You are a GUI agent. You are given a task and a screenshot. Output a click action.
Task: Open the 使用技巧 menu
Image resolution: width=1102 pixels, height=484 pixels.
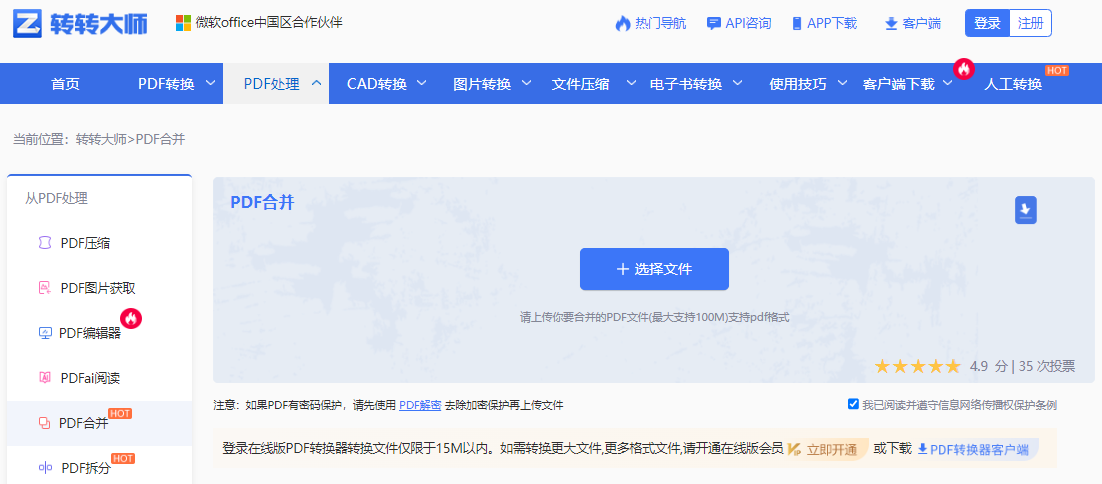point(798,84)
